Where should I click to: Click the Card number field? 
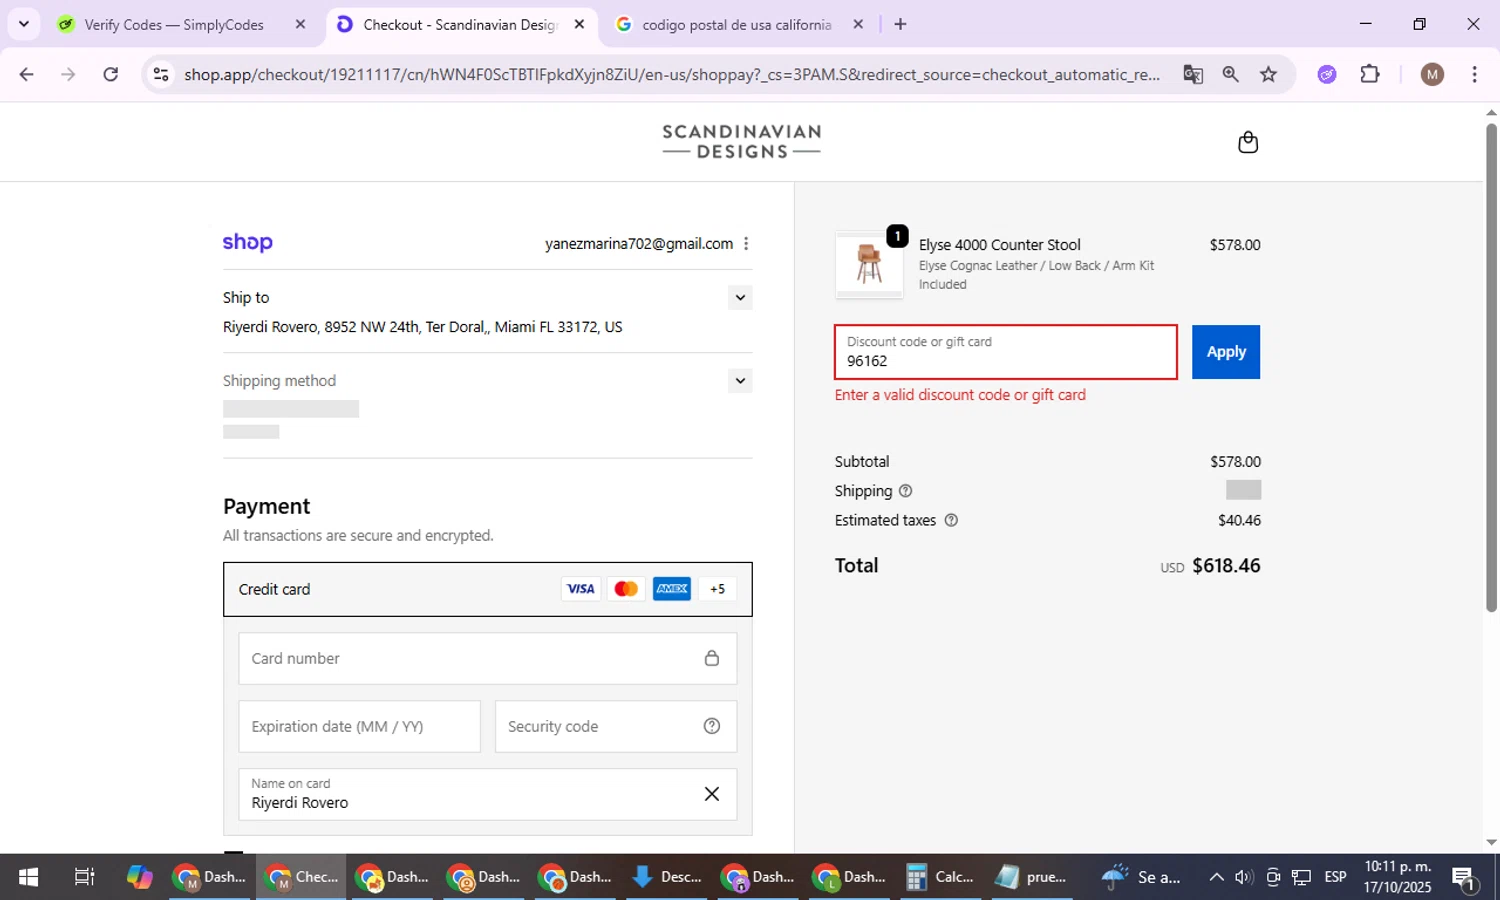[x=488, y=658]
